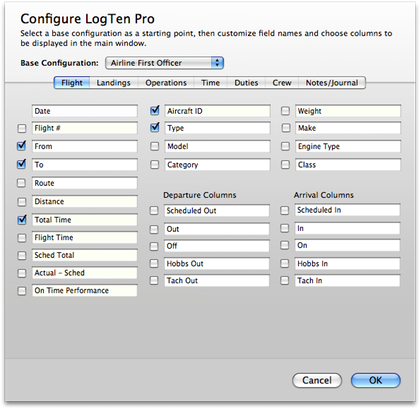Uncheck the Aircraft ID checkbox
This screenshot has width=420, height=409.
point(155,110)
